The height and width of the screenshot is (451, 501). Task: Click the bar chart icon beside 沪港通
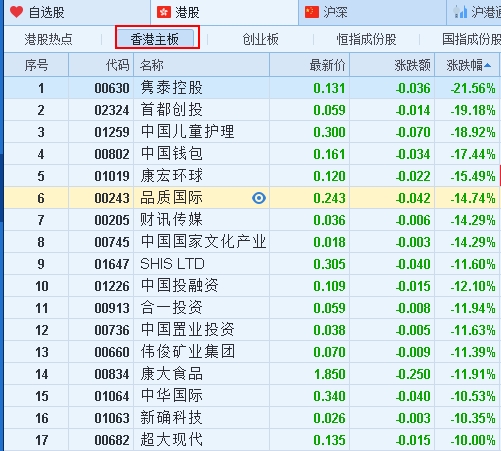(x=460, y=12)
